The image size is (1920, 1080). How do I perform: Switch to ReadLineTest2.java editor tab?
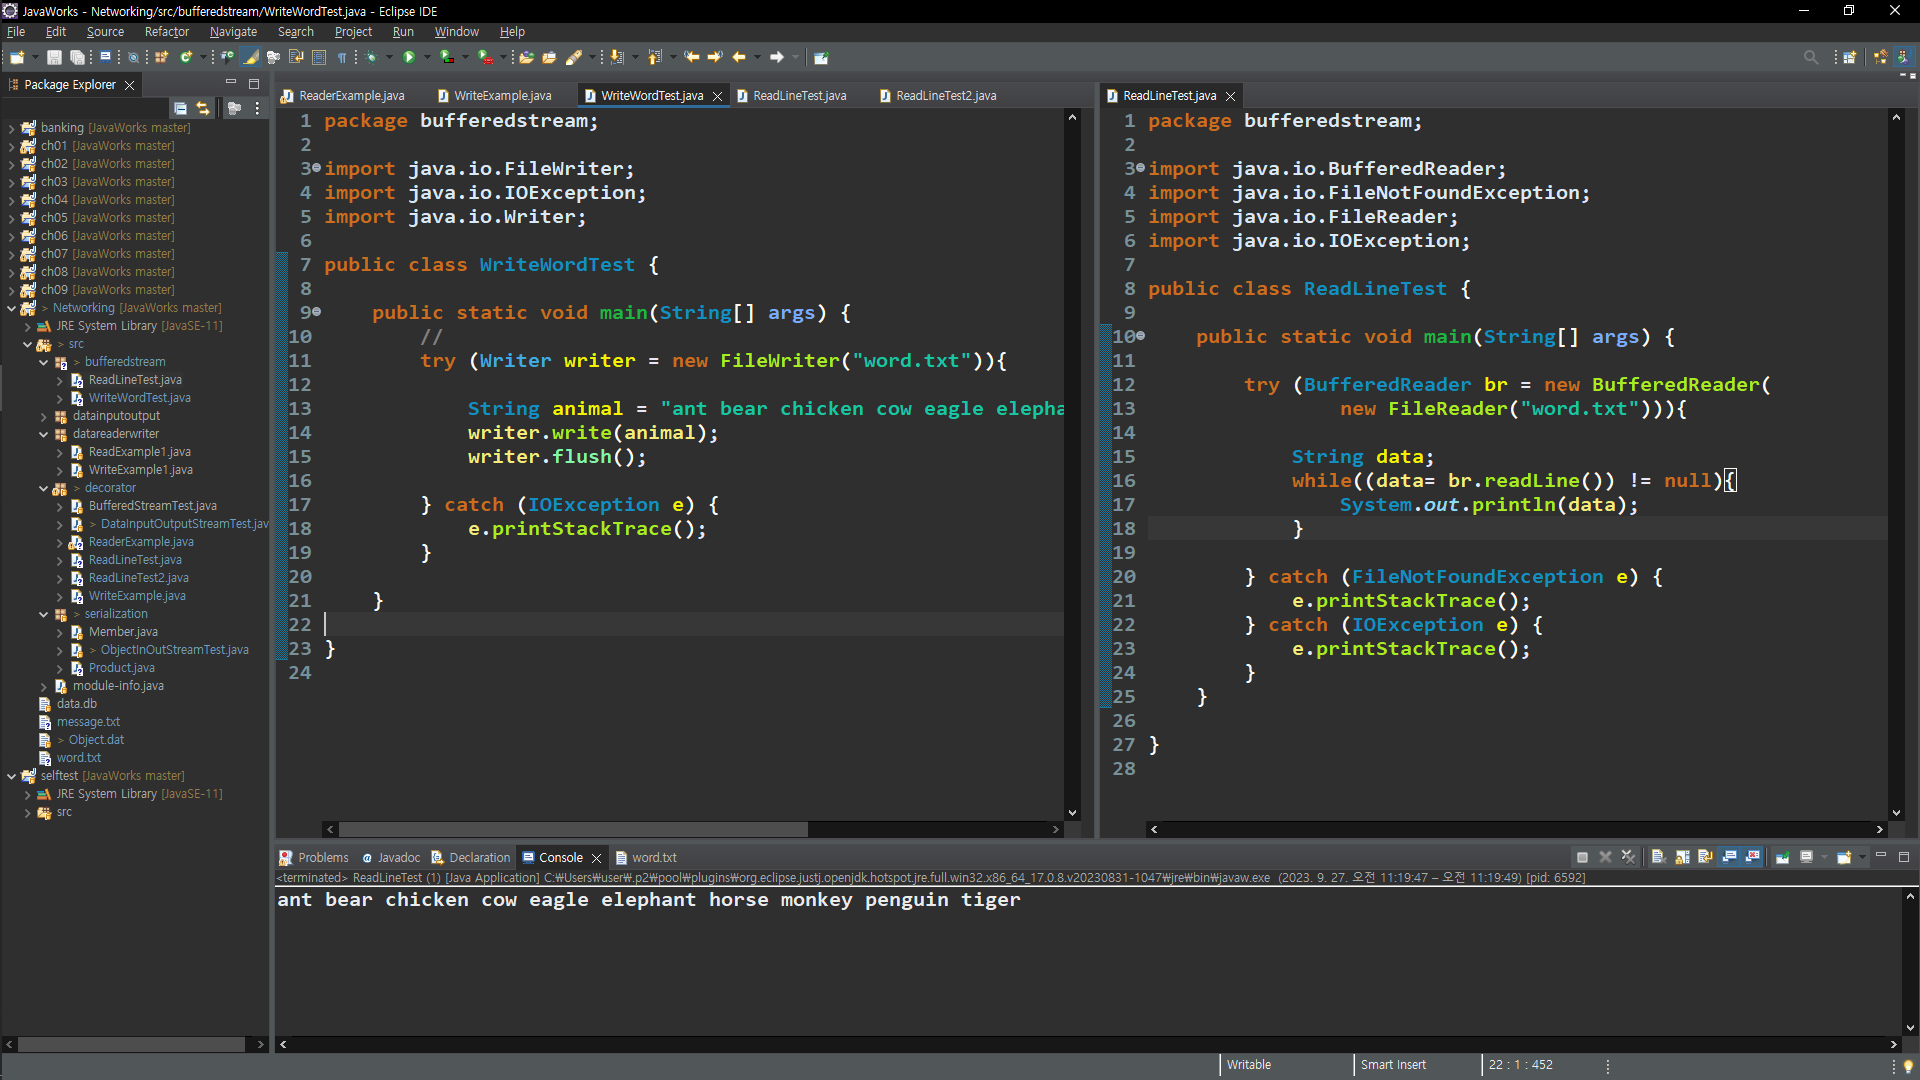click(x=945, y=96)
